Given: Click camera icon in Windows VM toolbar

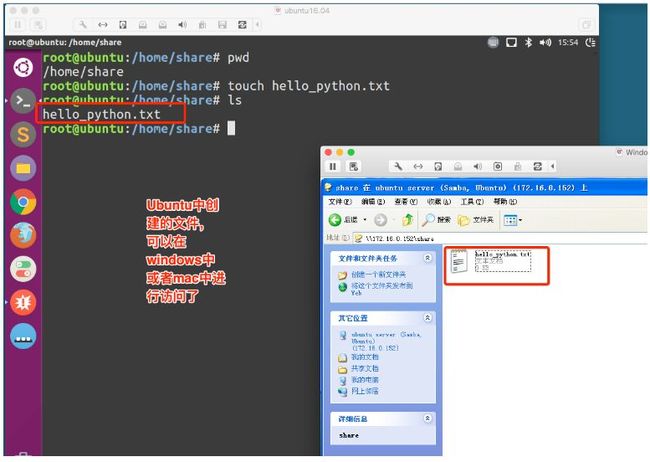Looking at the screenshot, I should 497,166.
